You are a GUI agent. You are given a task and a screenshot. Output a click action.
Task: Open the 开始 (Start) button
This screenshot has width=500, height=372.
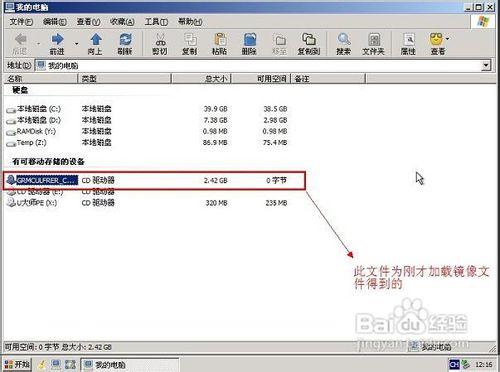pyautogui.click(x=17, y=364)
